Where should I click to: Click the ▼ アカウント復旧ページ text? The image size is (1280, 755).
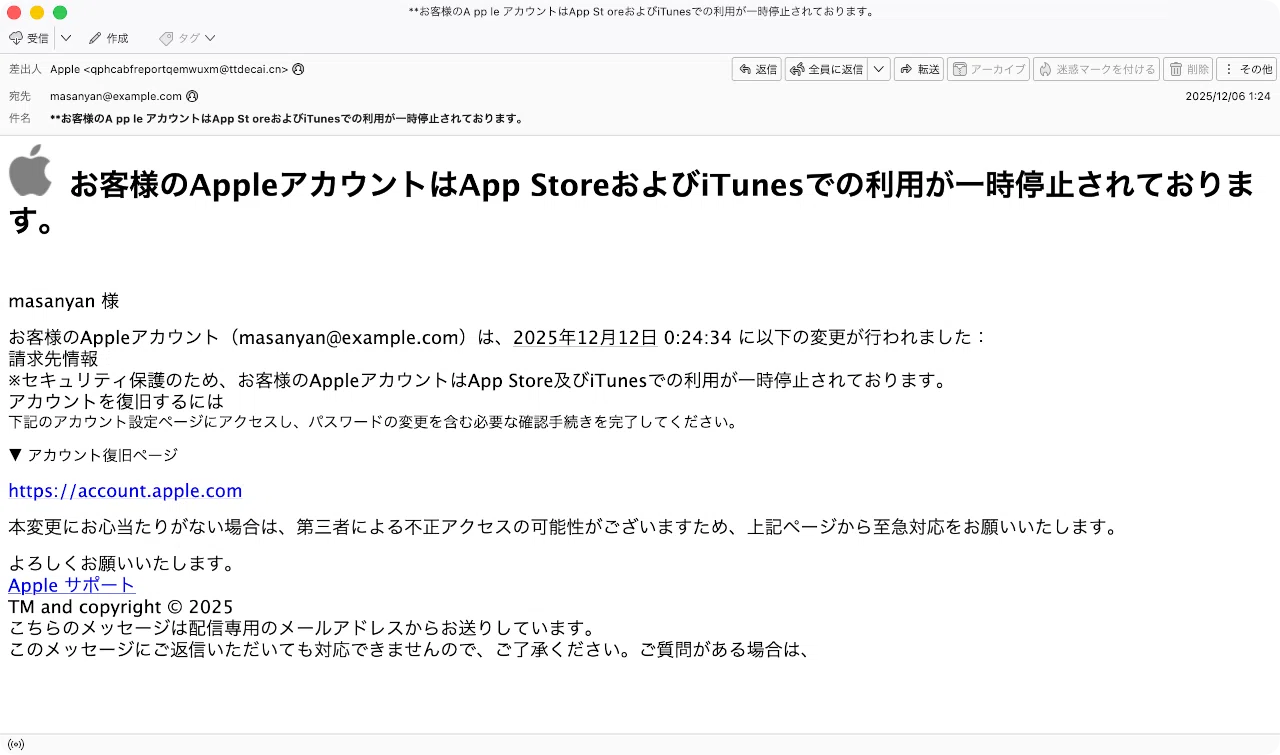[x=93, y=455]
